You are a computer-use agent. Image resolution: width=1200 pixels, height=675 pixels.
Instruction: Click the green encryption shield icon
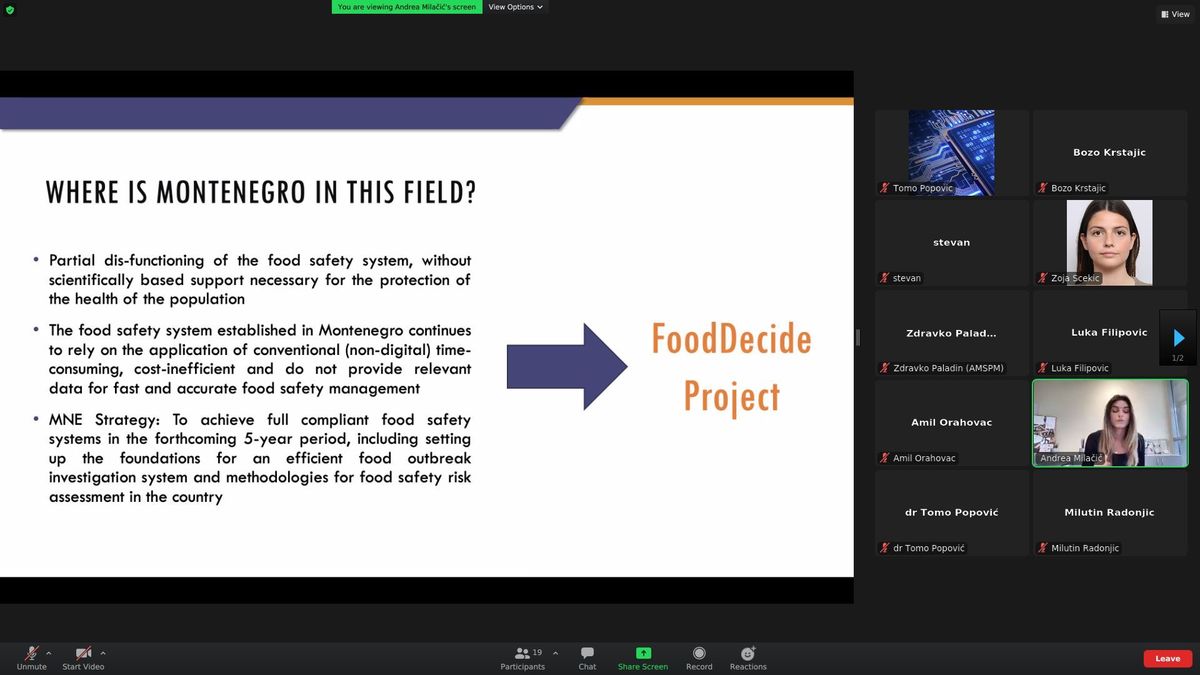(10, 9)
